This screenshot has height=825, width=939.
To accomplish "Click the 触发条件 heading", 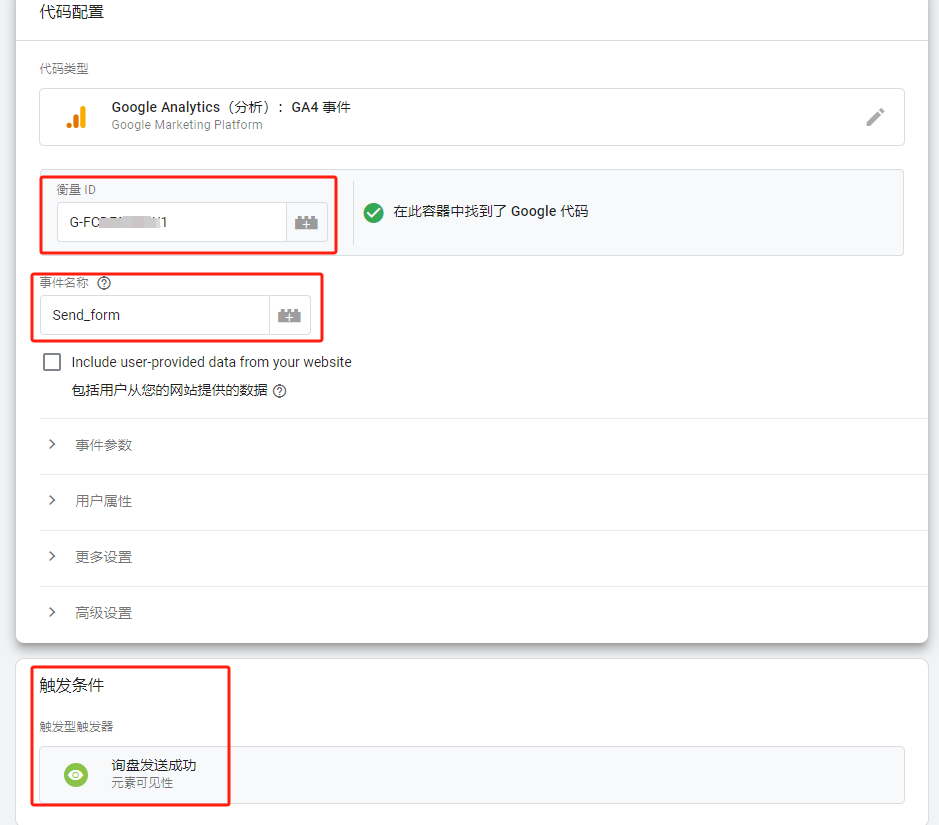I will [72, 685].
